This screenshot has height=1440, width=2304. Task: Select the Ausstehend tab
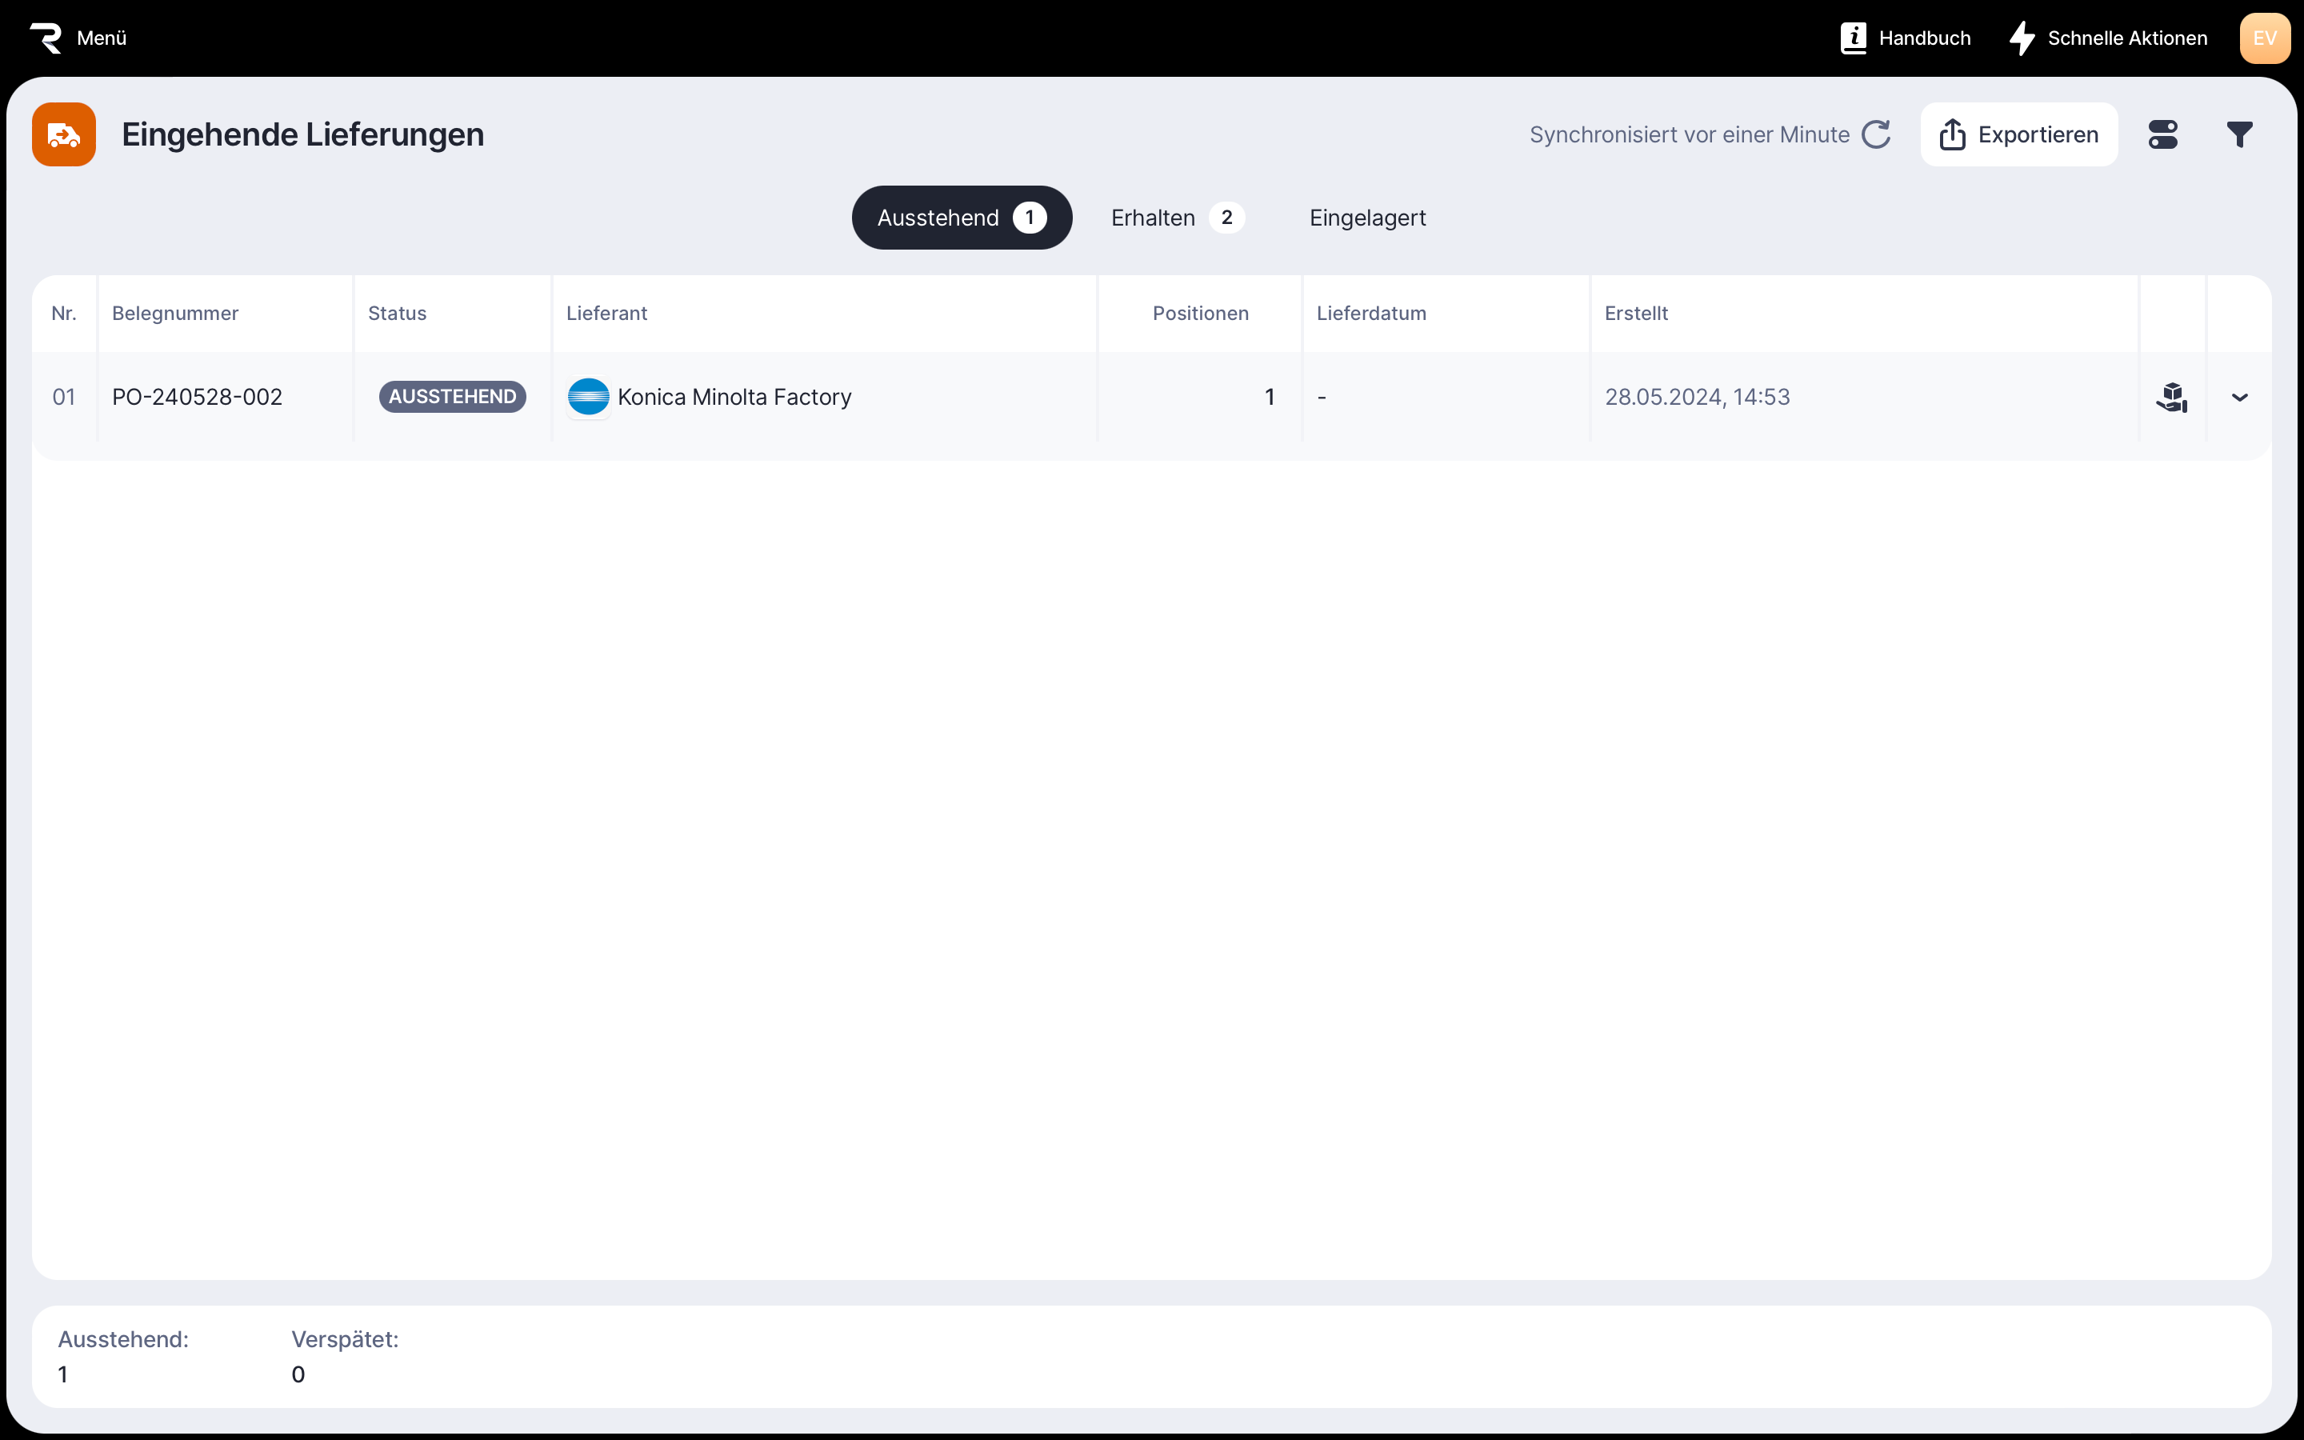click(x=961, y=217)
